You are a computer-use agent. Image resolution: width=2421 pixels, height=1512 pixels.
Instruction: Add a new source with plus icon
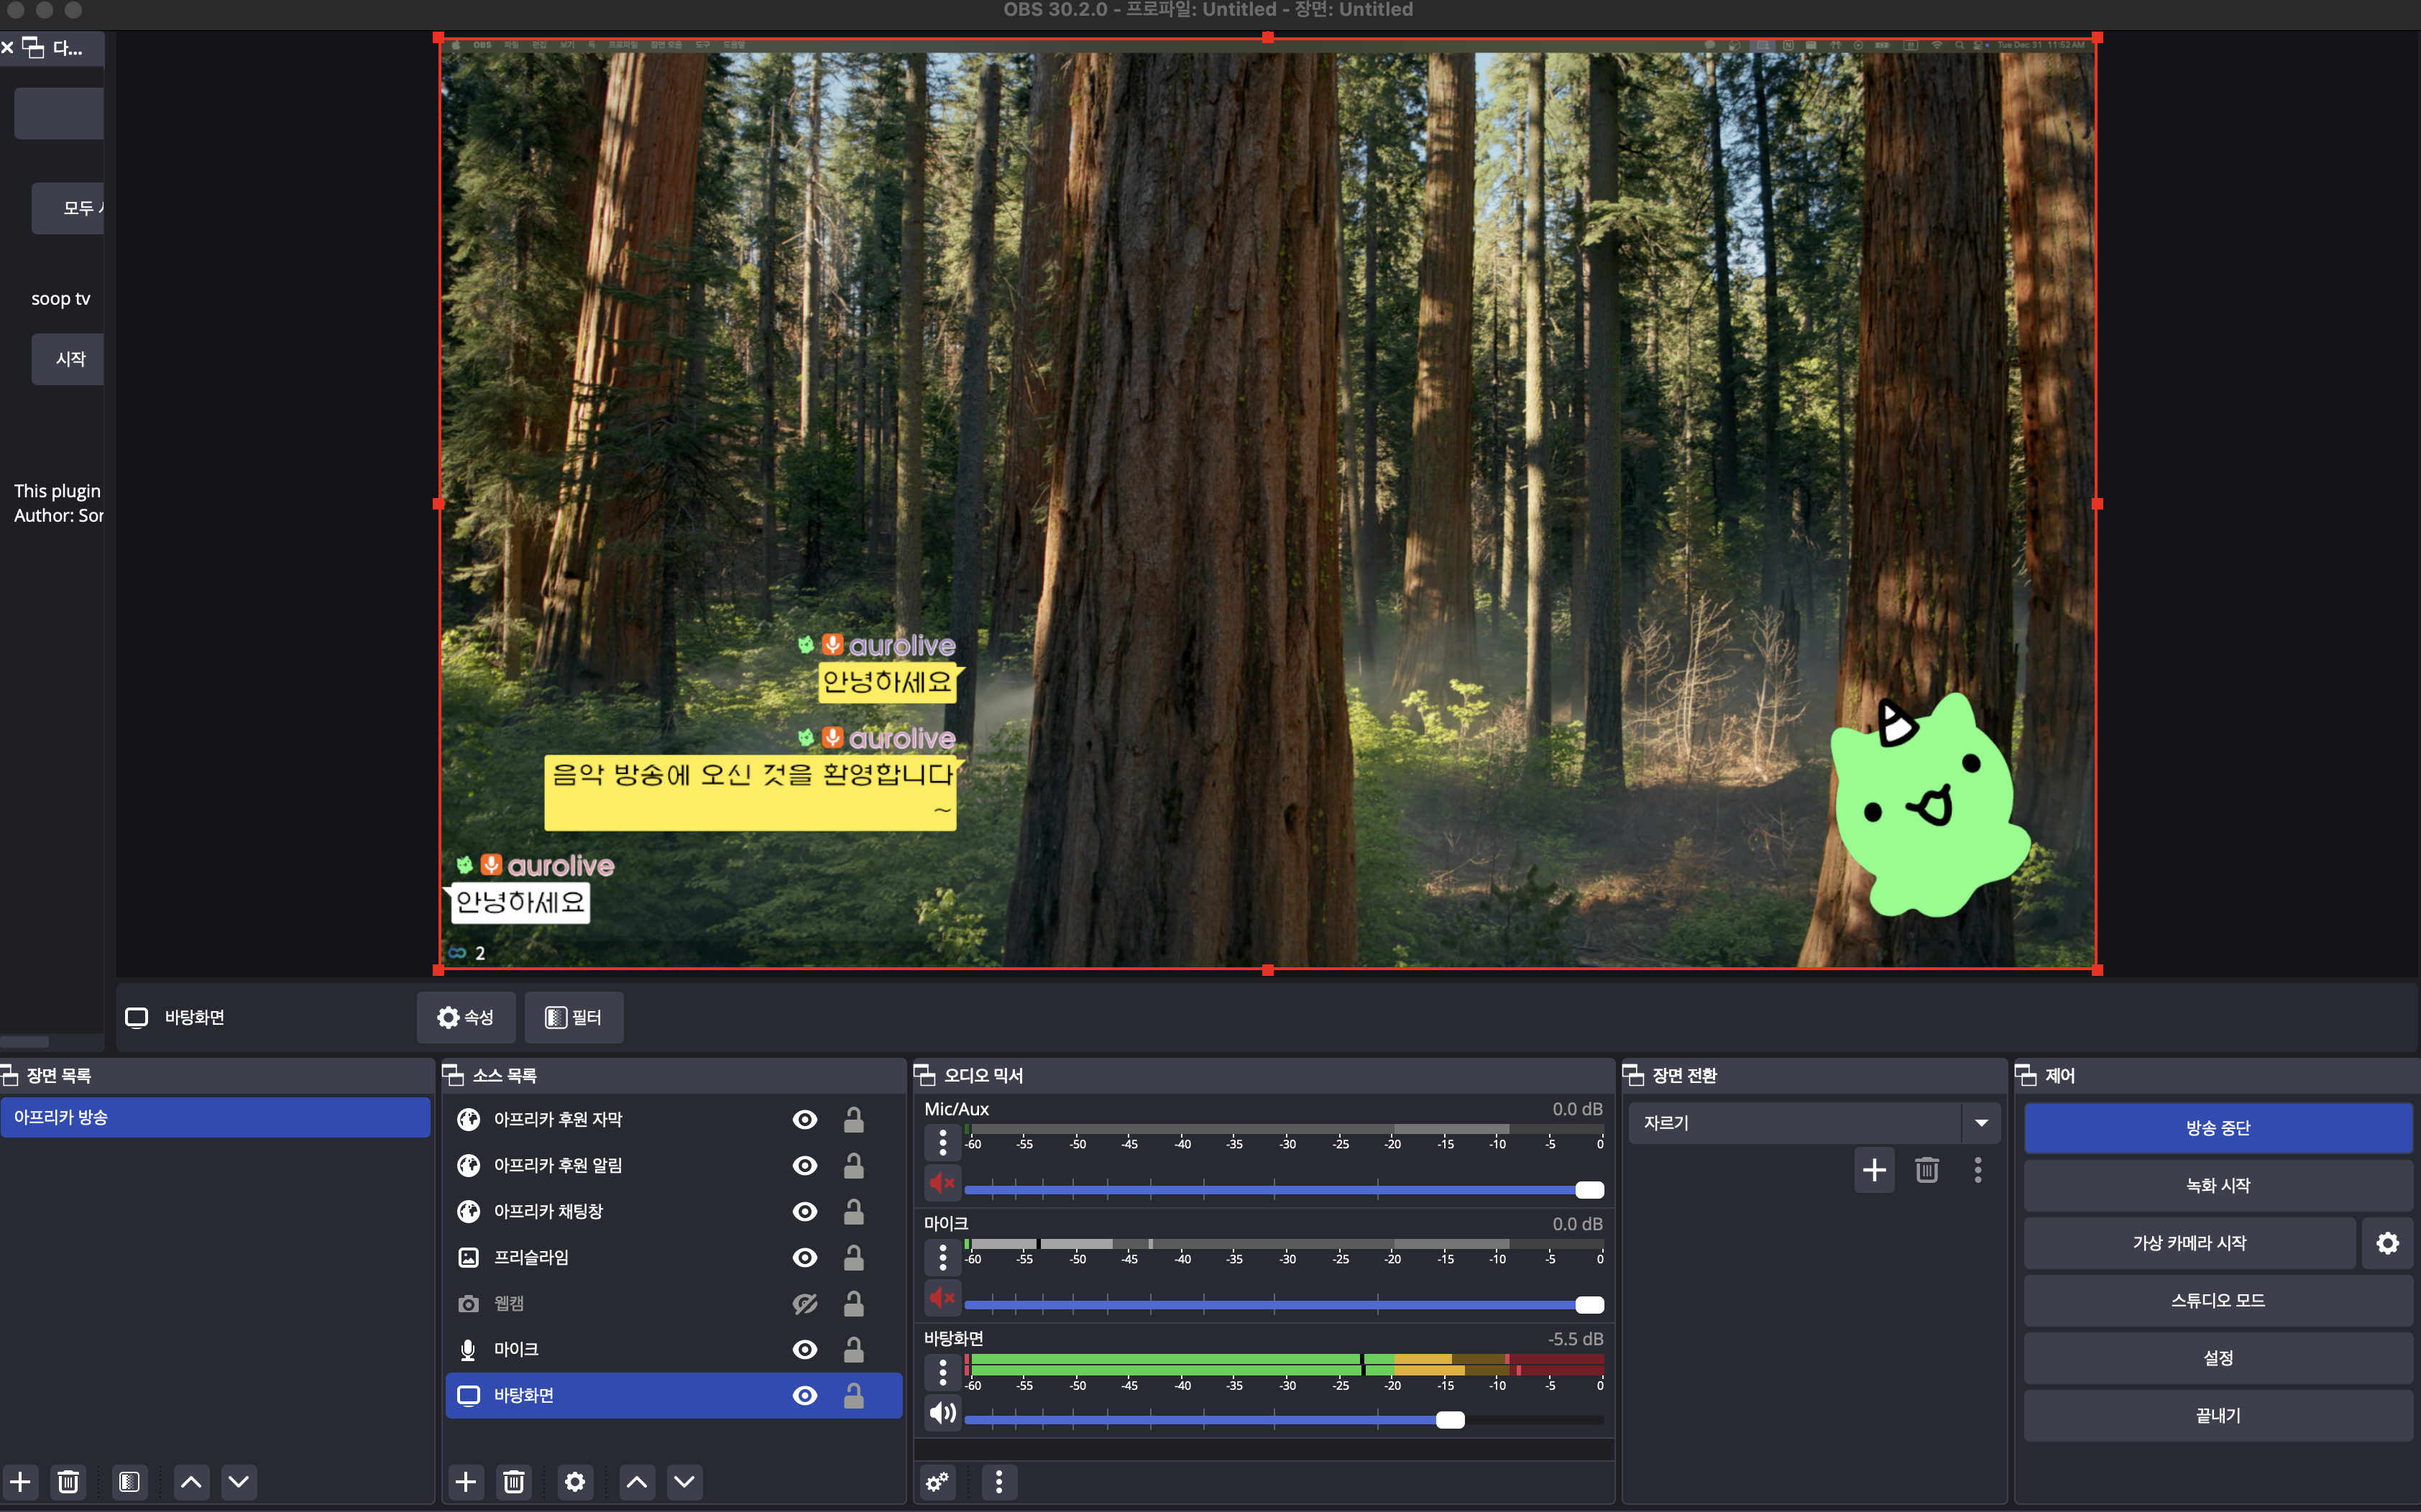point(466,1482)
